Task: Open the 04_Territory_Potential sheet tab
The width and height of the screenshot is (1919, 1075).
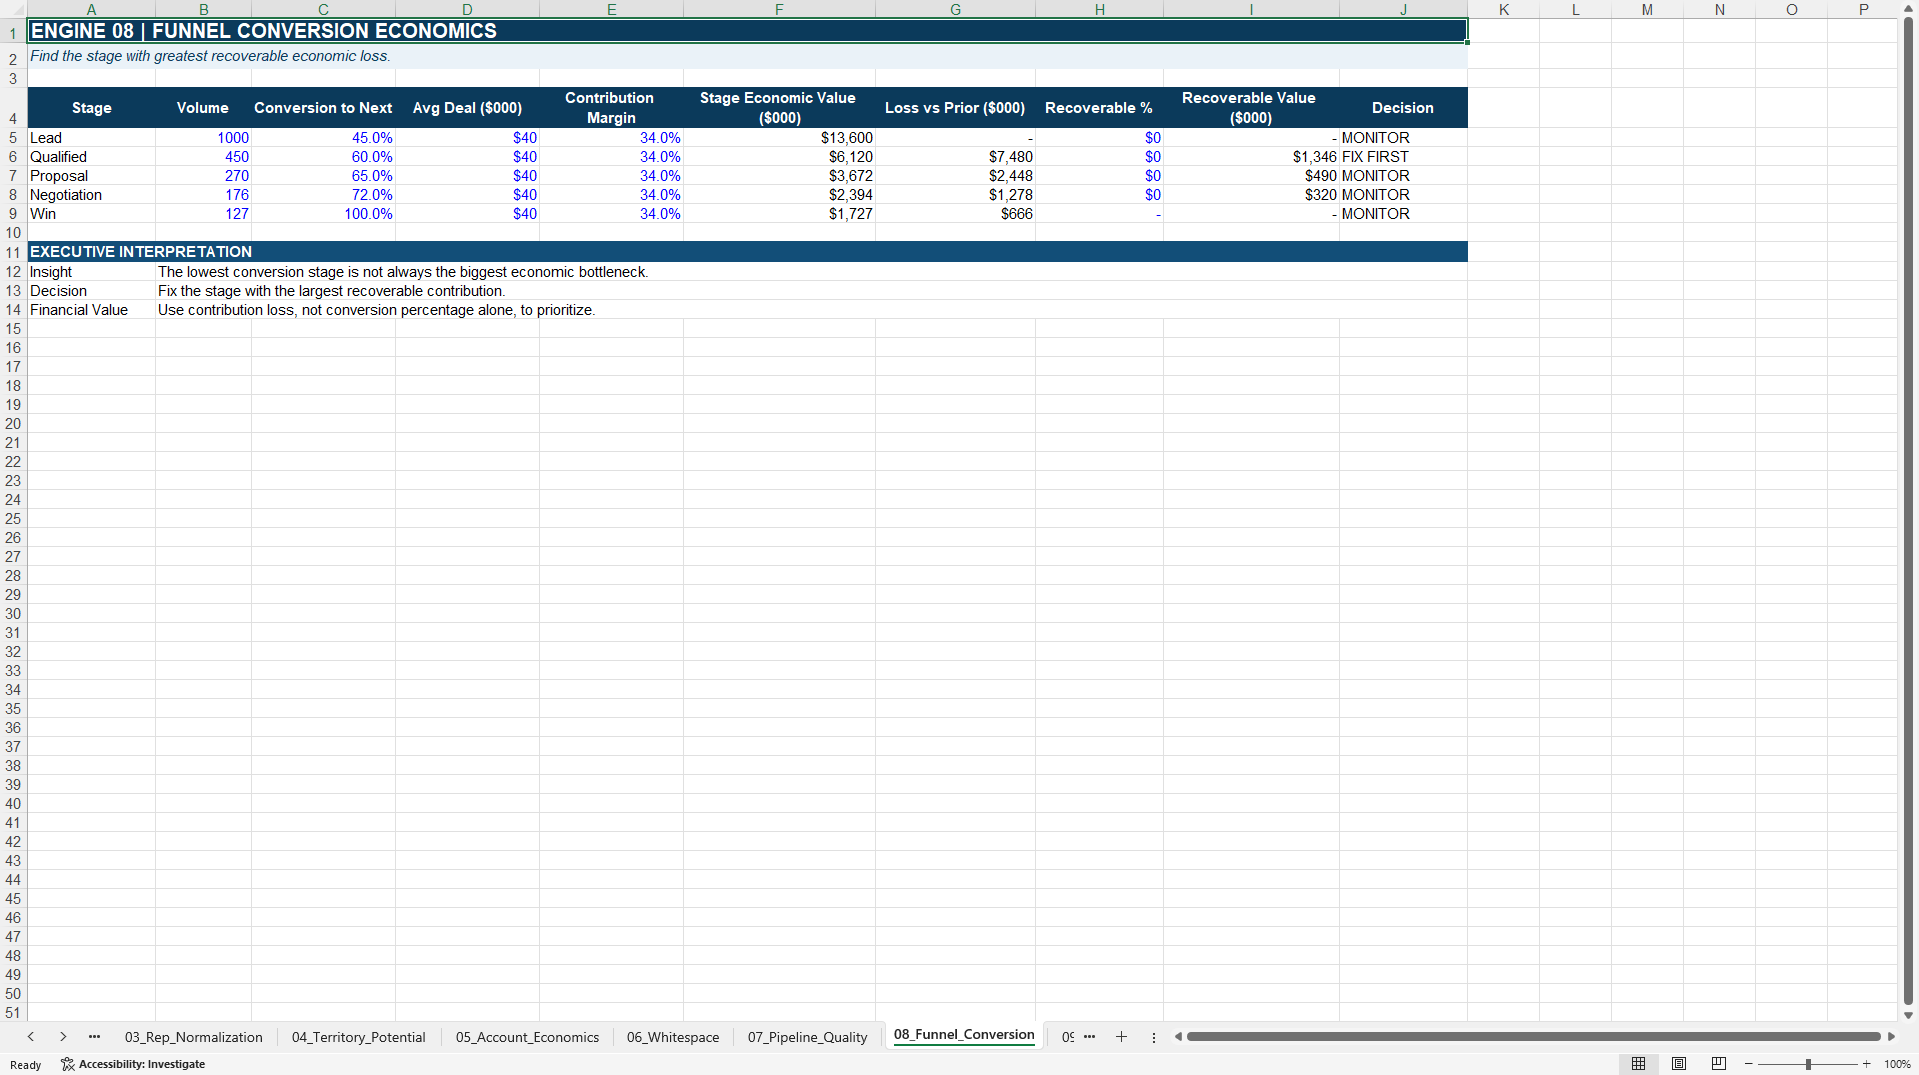Action: point(358,1037)
